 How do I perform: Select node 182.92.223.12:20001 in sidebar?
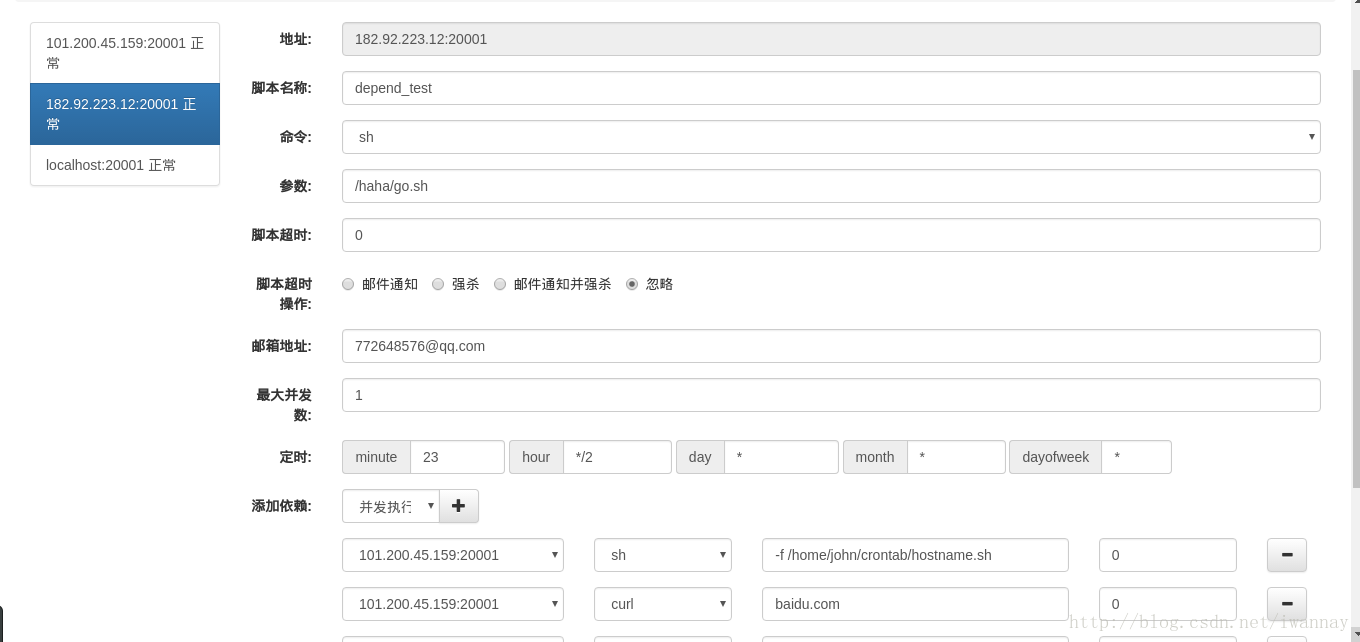tap(125, 114)
